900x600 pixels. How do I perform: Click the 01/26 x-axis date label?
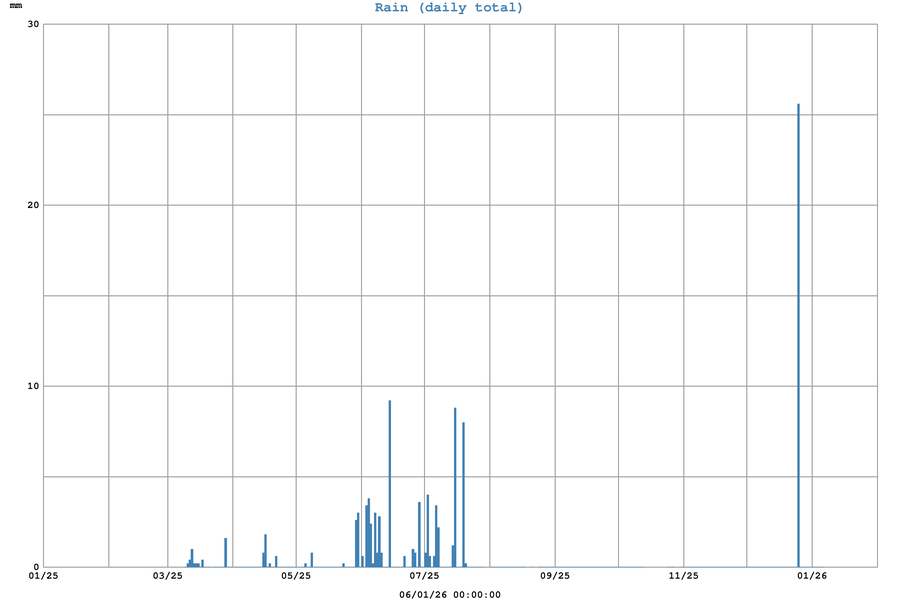pos(812,576)
